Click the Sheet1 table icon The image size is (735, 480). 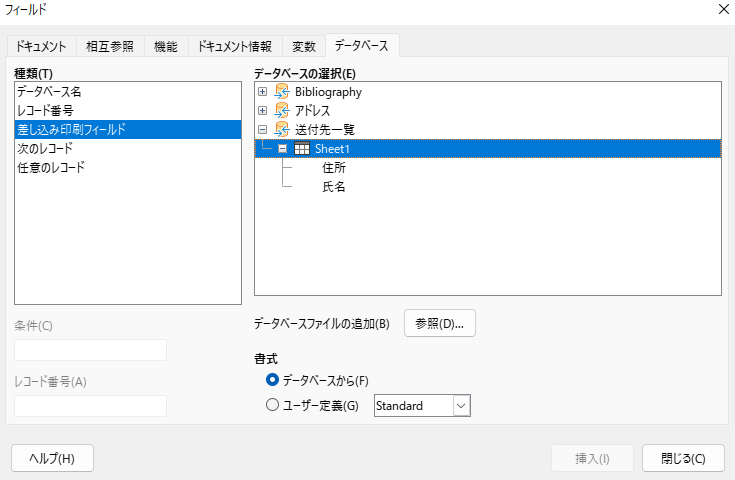pos(301,149)
